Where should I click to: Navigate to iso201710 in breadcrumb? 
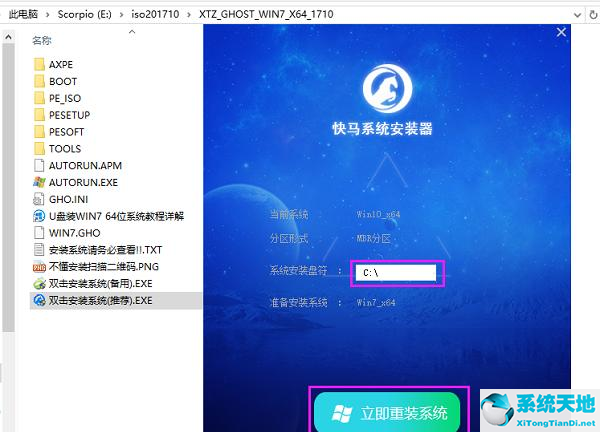pos(155,14)
